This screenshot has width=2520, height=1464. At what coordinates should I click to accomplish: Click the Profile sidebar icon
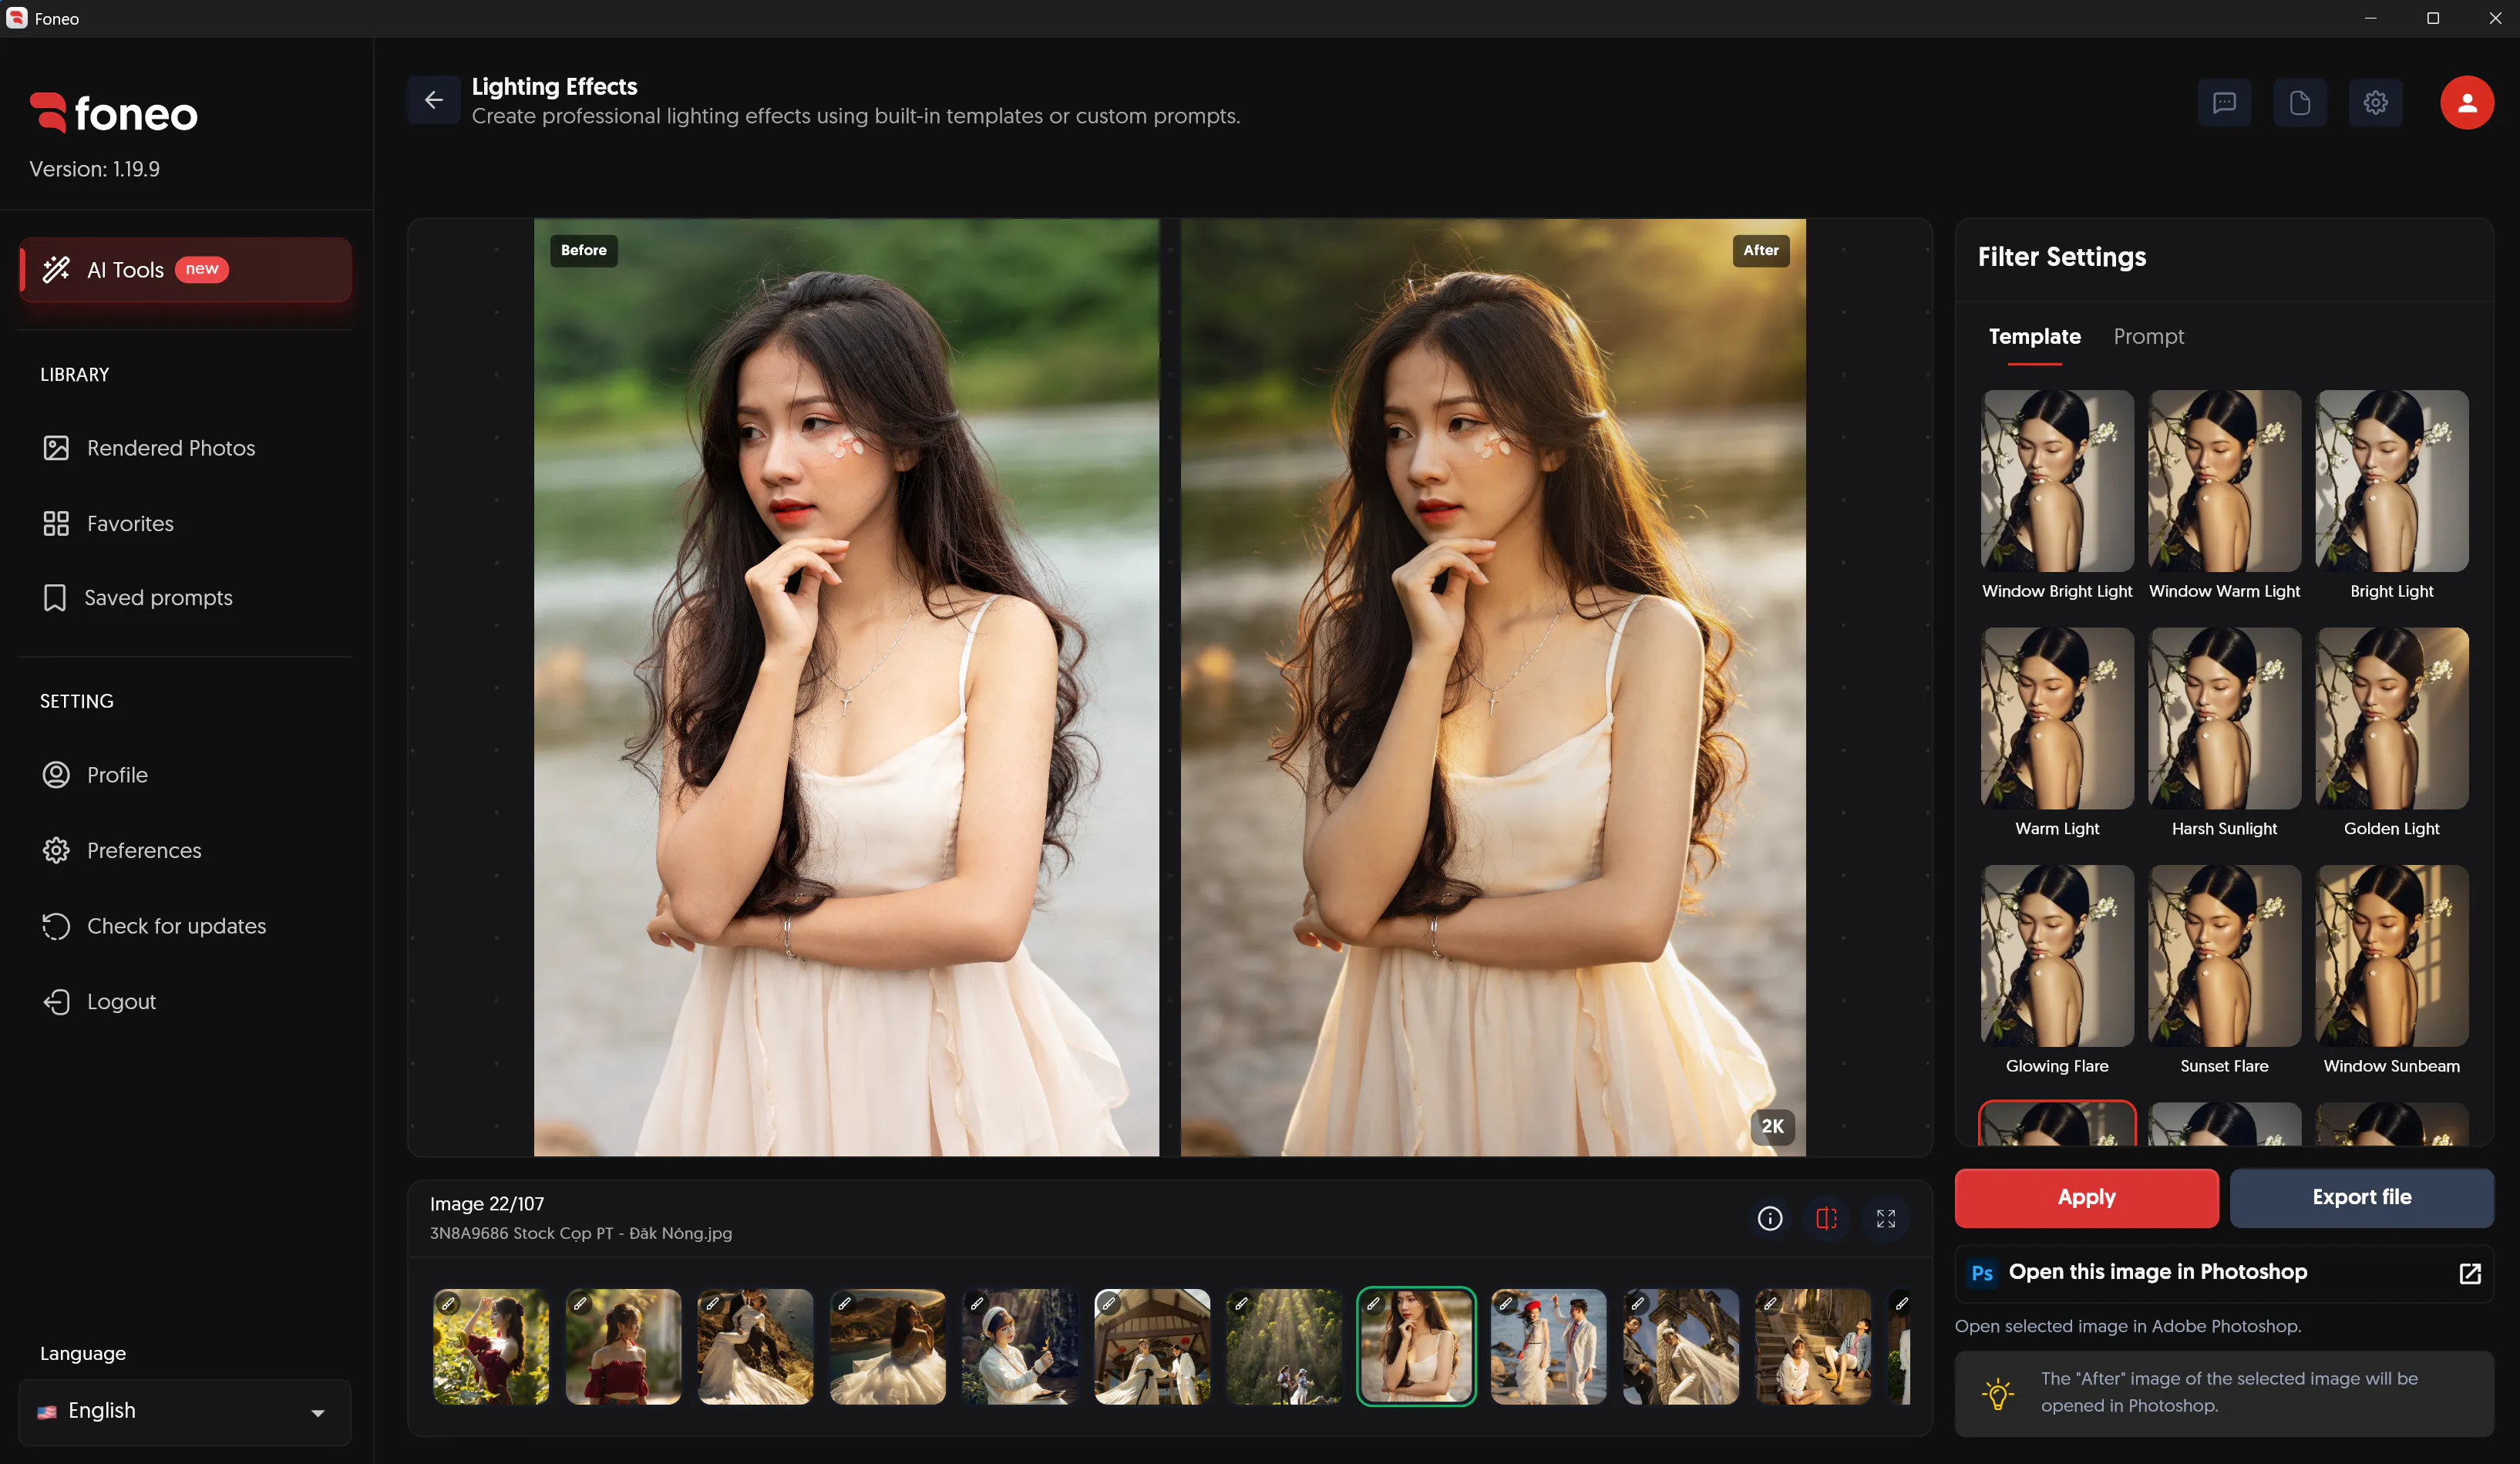56,775
